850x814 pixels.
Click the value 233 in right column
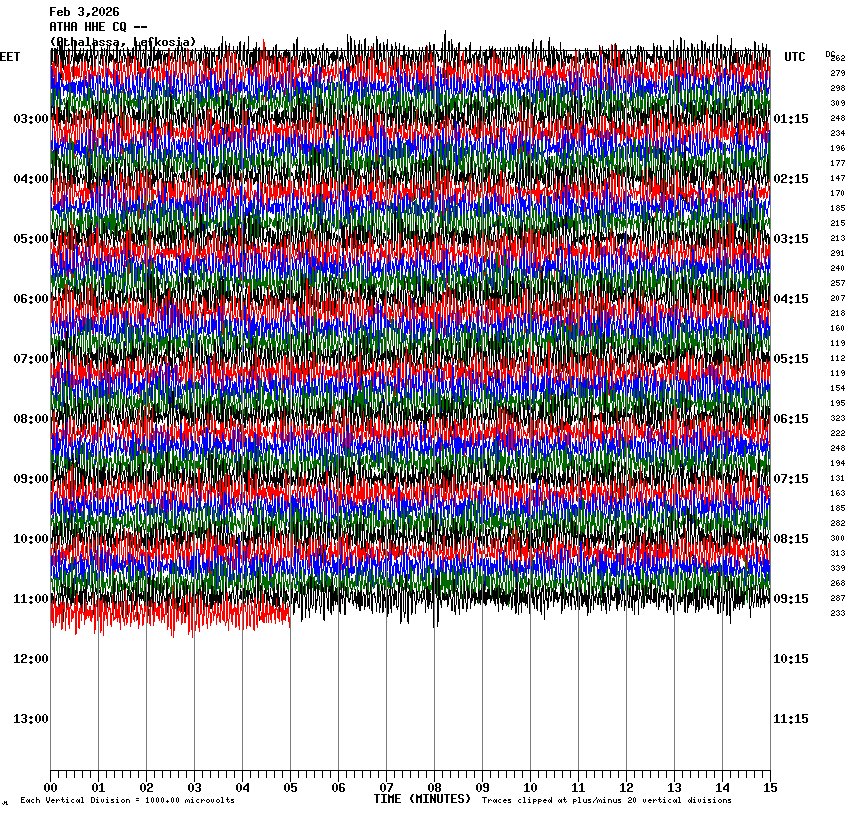click(x=837, y=613)
